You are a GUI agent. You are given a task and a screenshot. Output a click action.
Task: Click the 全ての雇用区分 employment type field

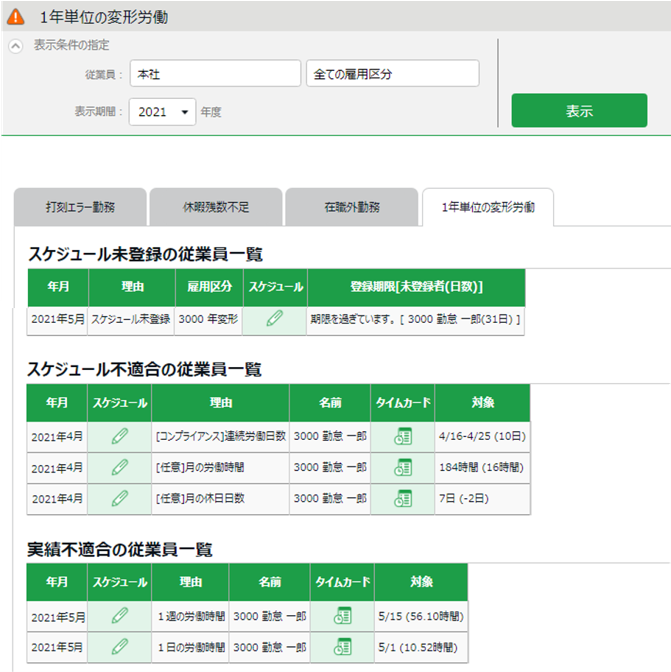pos(392,75)
